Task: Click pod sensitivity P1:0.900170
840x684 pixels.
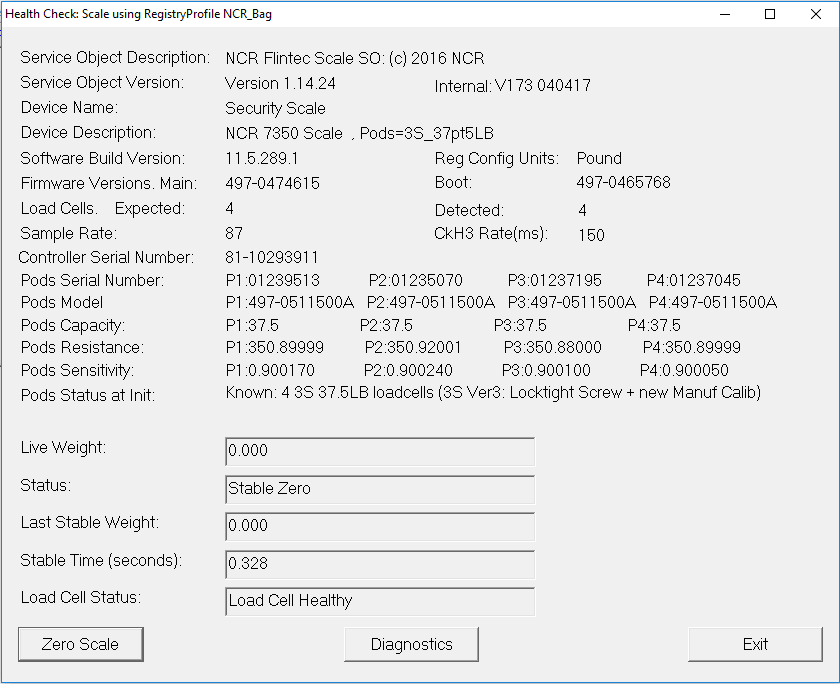Action: 270,370
